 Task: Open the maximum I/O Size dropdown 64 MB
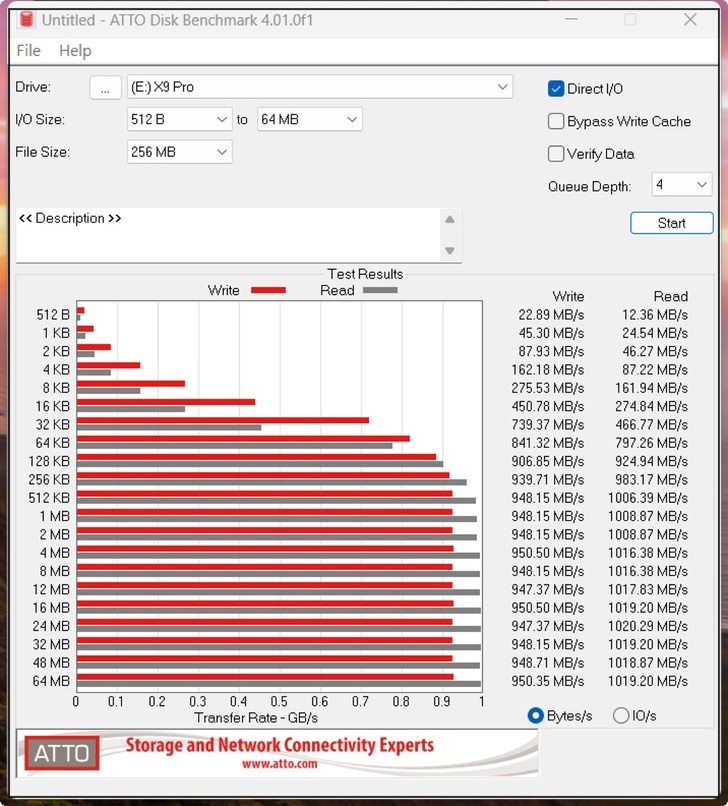coord(310,119)
